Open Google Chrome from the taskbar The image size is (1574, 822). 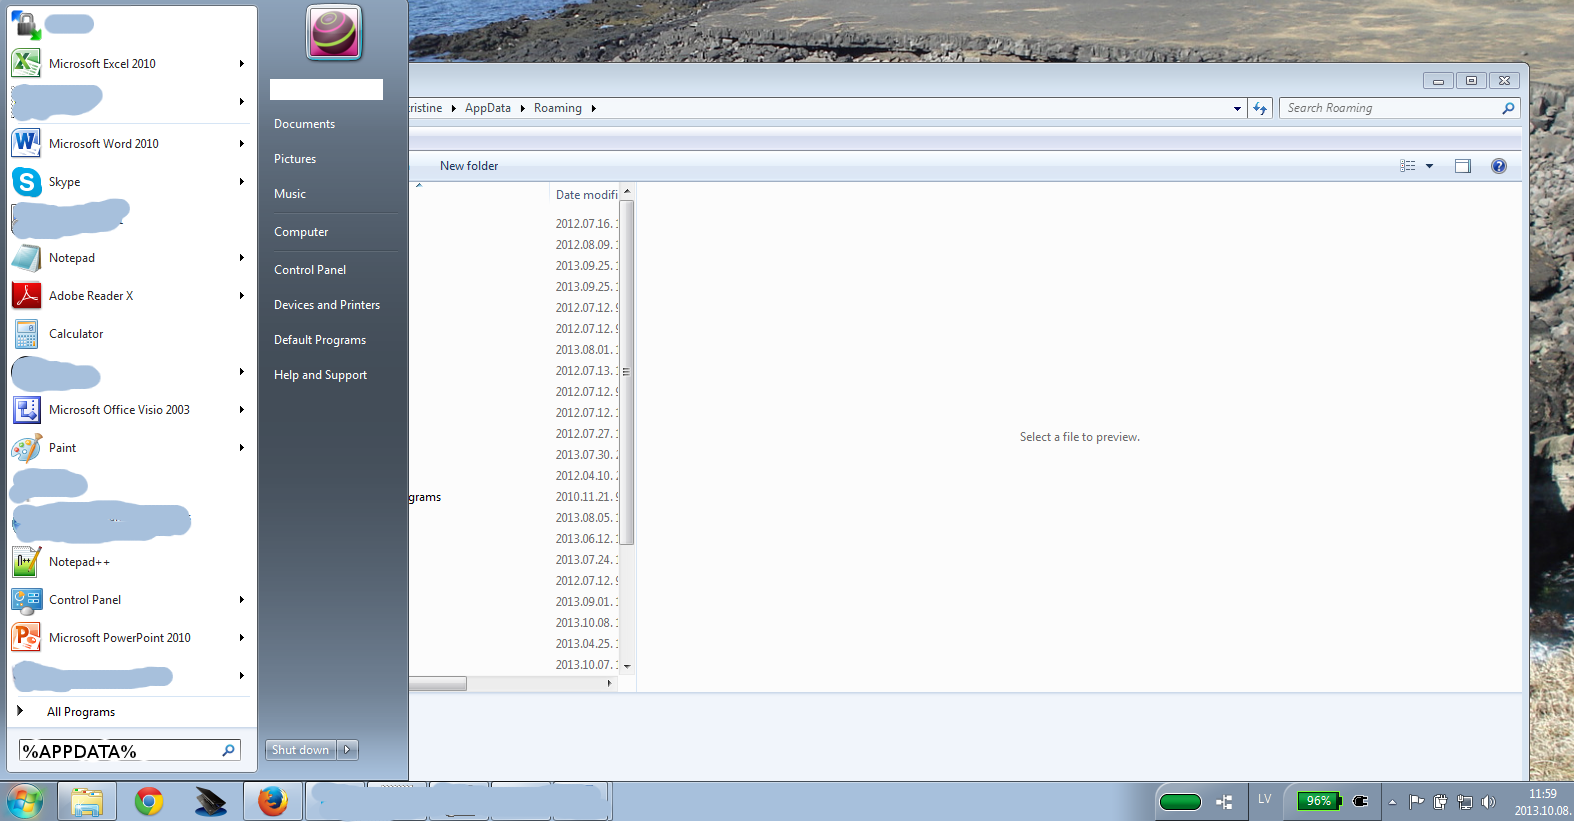[149, 801]
